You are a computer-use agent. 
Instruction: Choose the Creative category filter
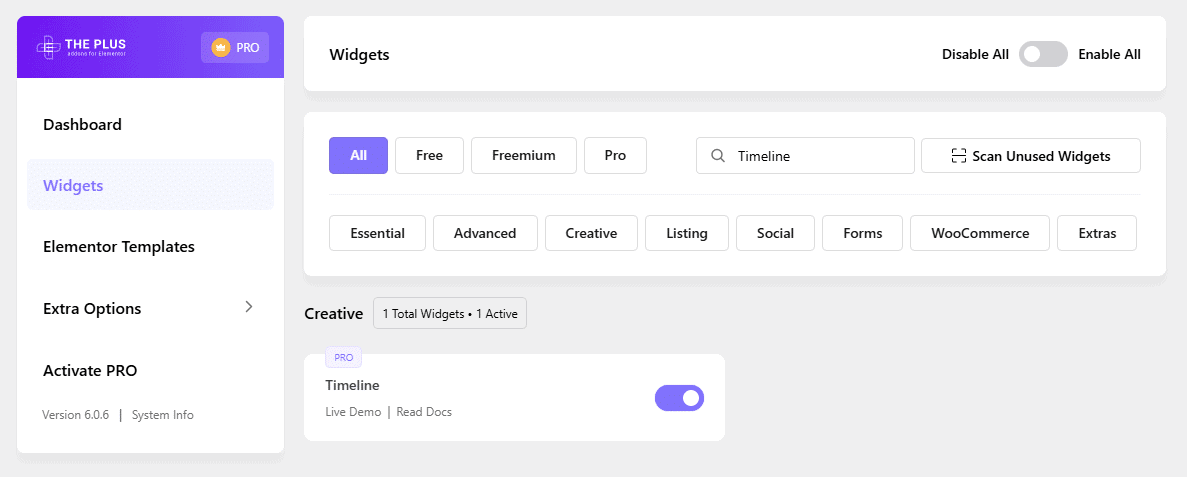(591, 233)
